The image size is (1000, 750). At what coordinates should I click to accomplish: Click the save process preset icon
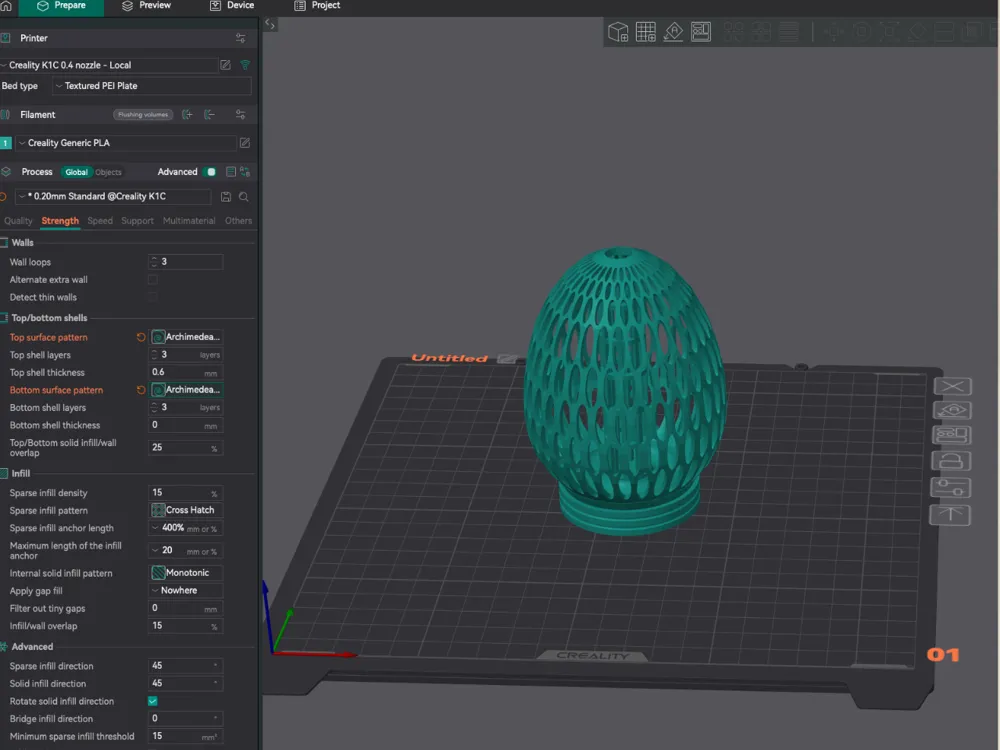point(226,196)
